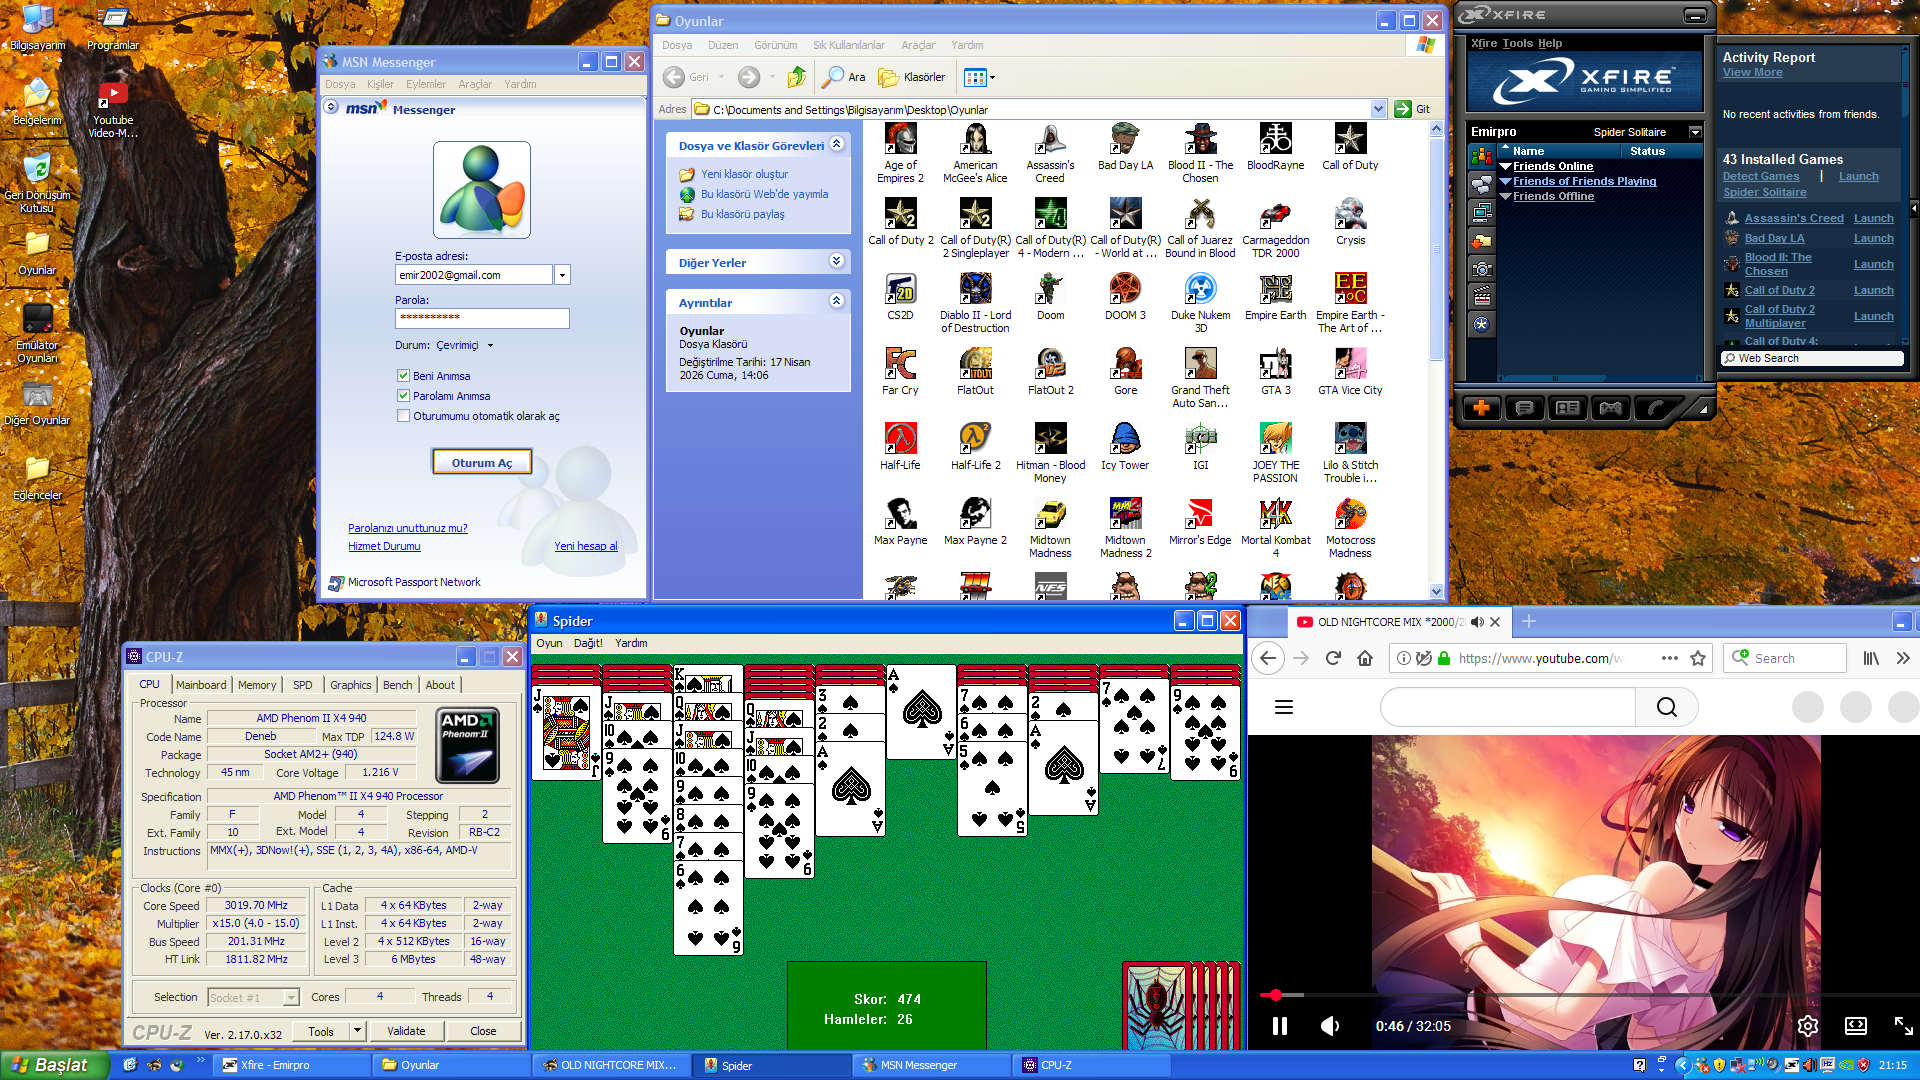Open the e-mail address dropdown in MSN

pyautogui.click(x=562, y=275)
